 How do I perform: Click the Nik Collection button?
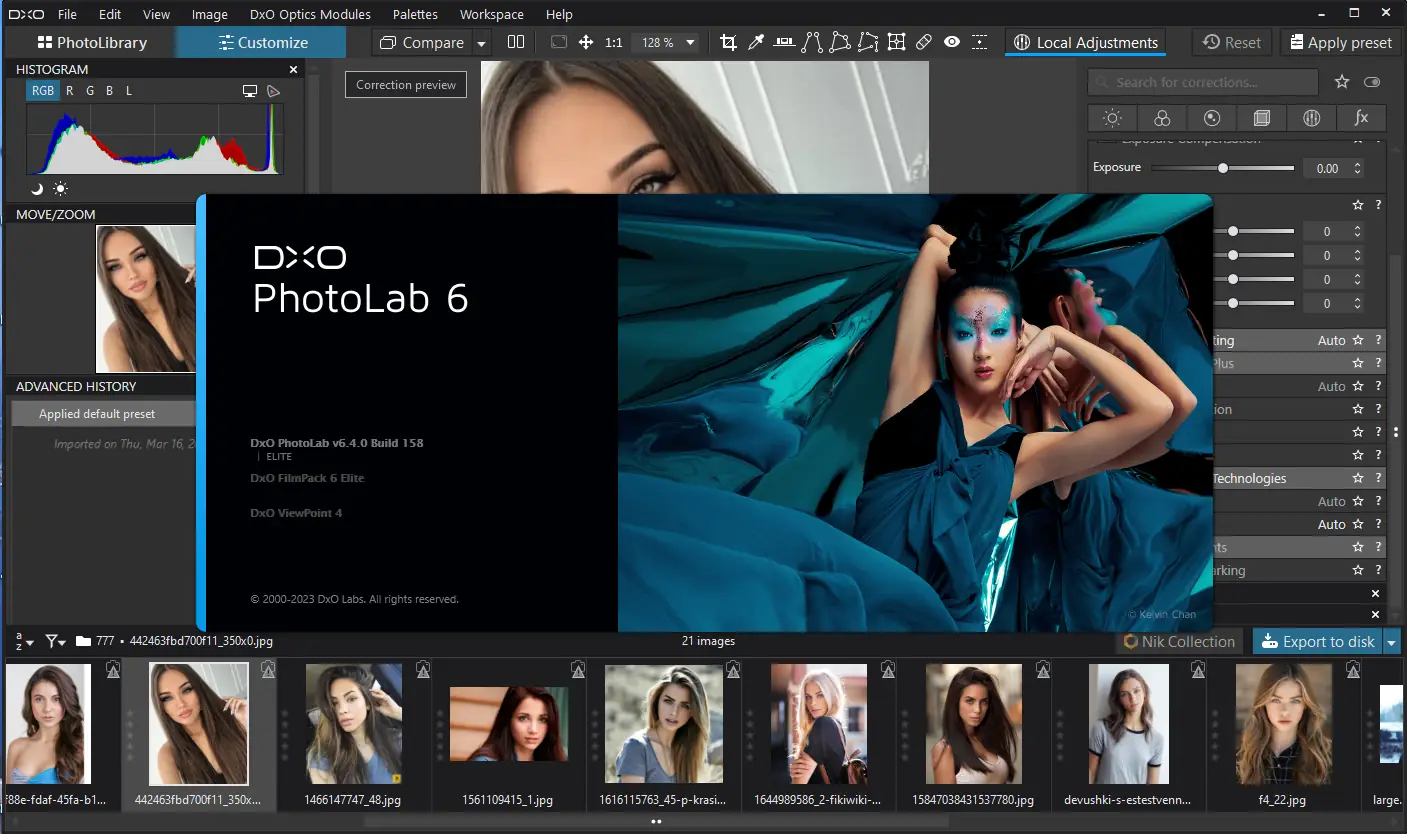pos(1179,642)
